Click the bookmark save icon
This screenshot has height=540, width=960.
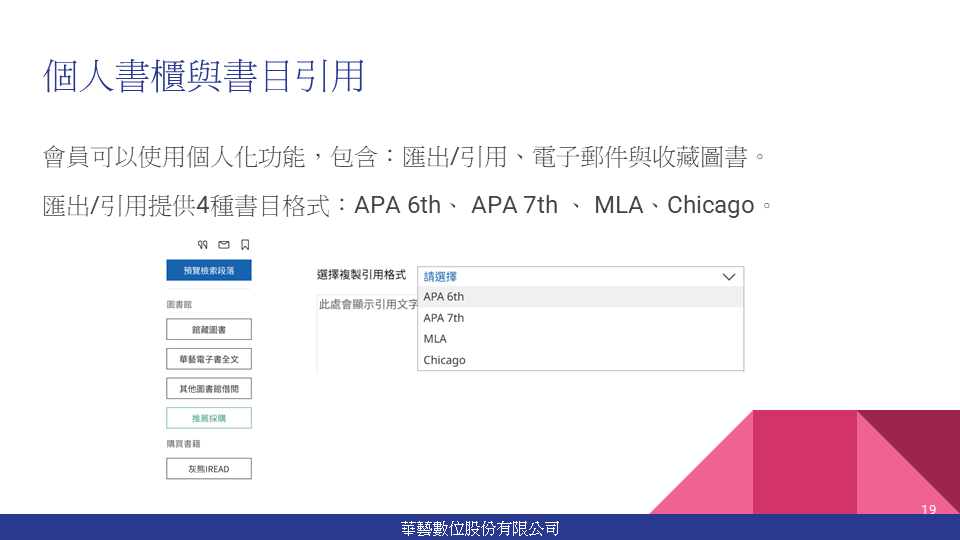[x=245, y=245]
